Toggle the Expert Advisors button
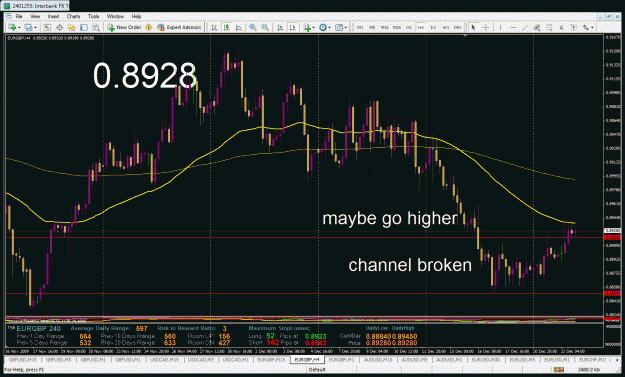 (179, 27)
